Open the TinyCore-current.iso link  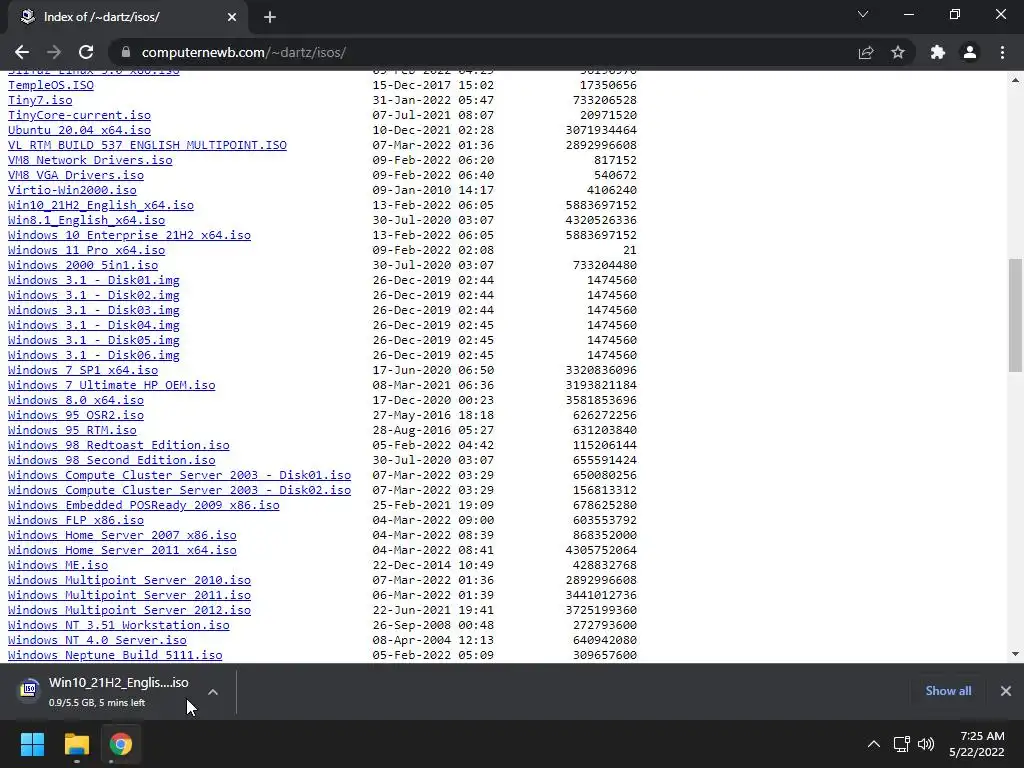79,115
